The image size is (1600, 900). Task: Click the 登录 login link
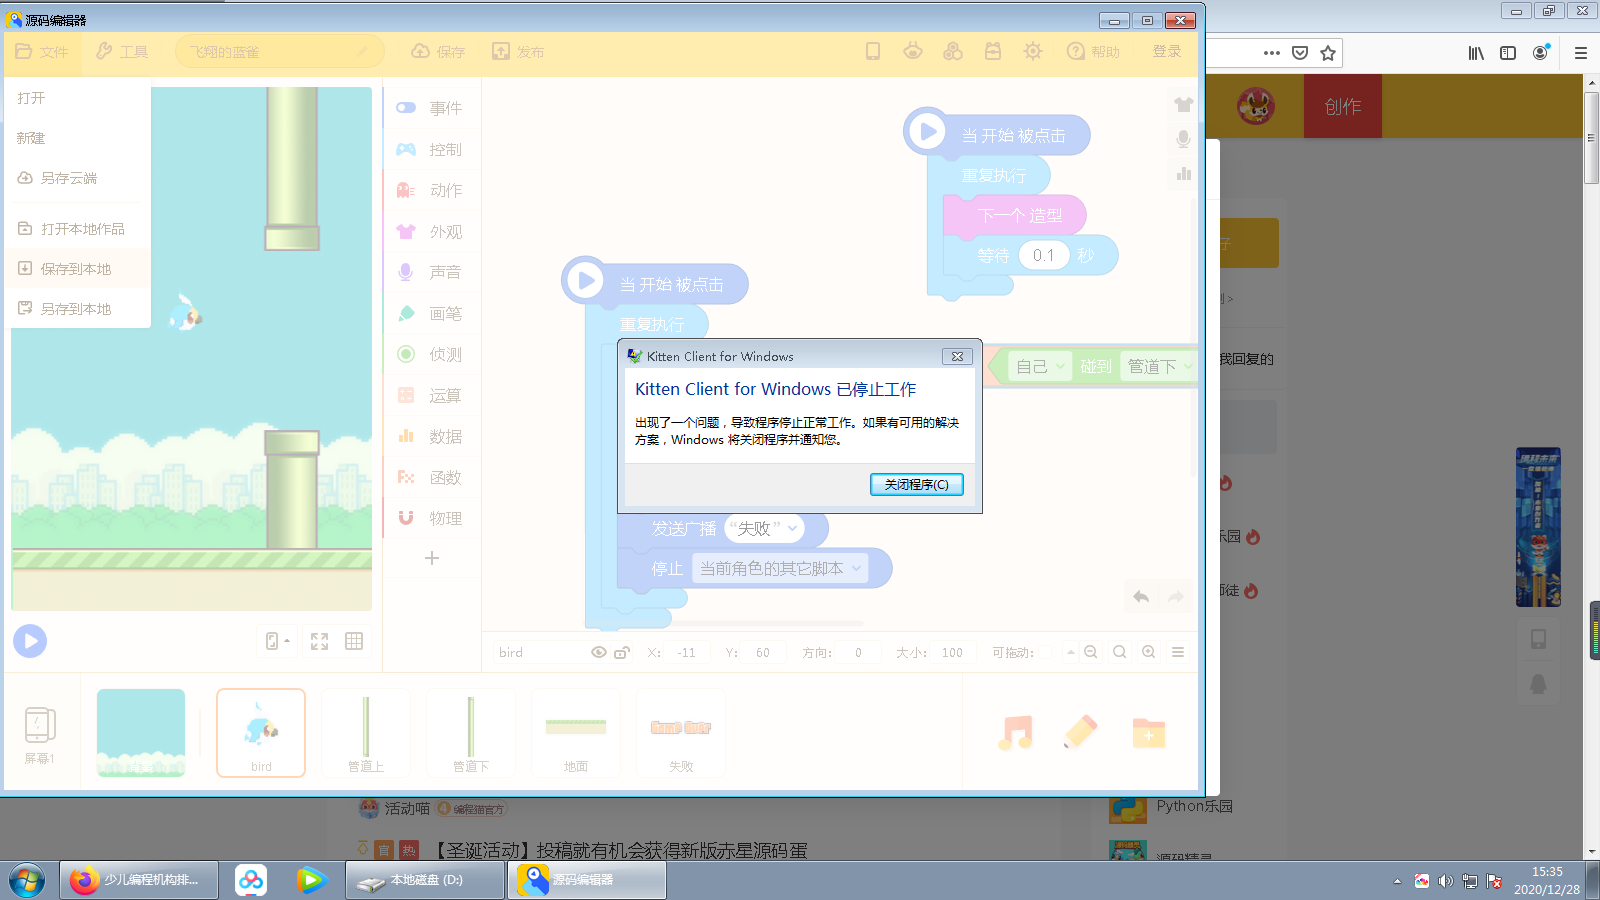coord(1167,51)
